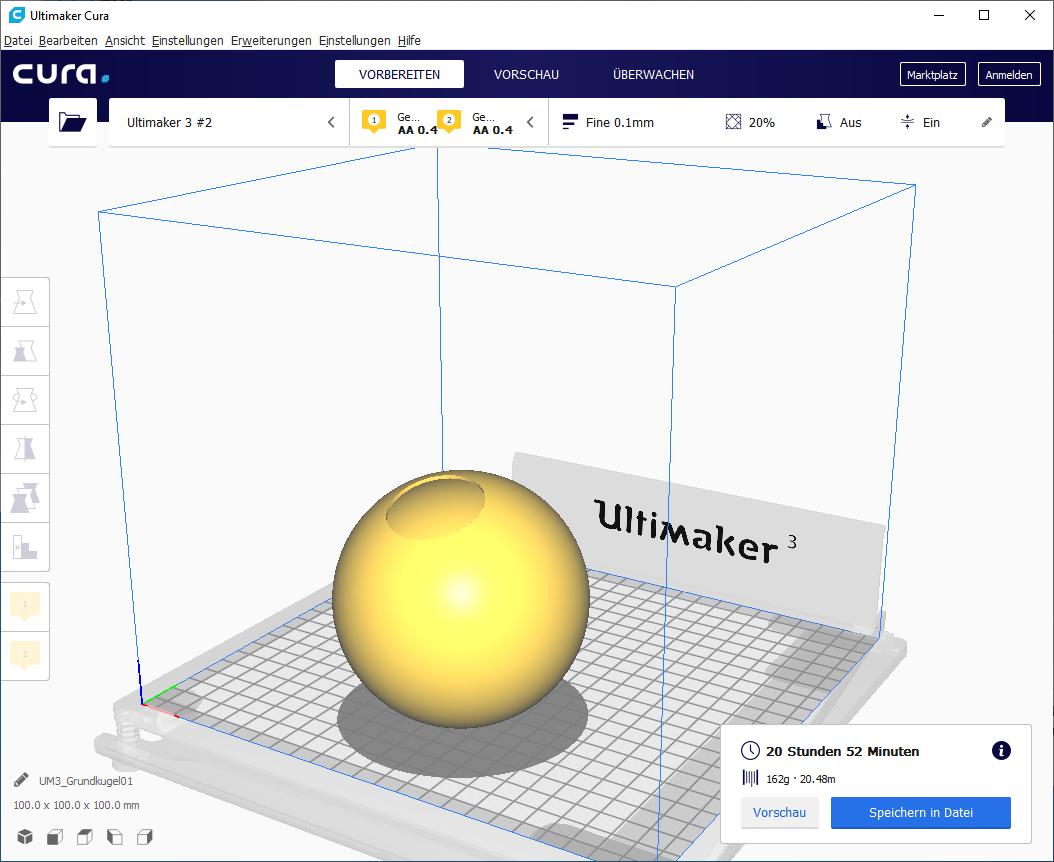Open file using the folder icon
The width and height of the screenshot is (1054, 862).
pos(73,122)
